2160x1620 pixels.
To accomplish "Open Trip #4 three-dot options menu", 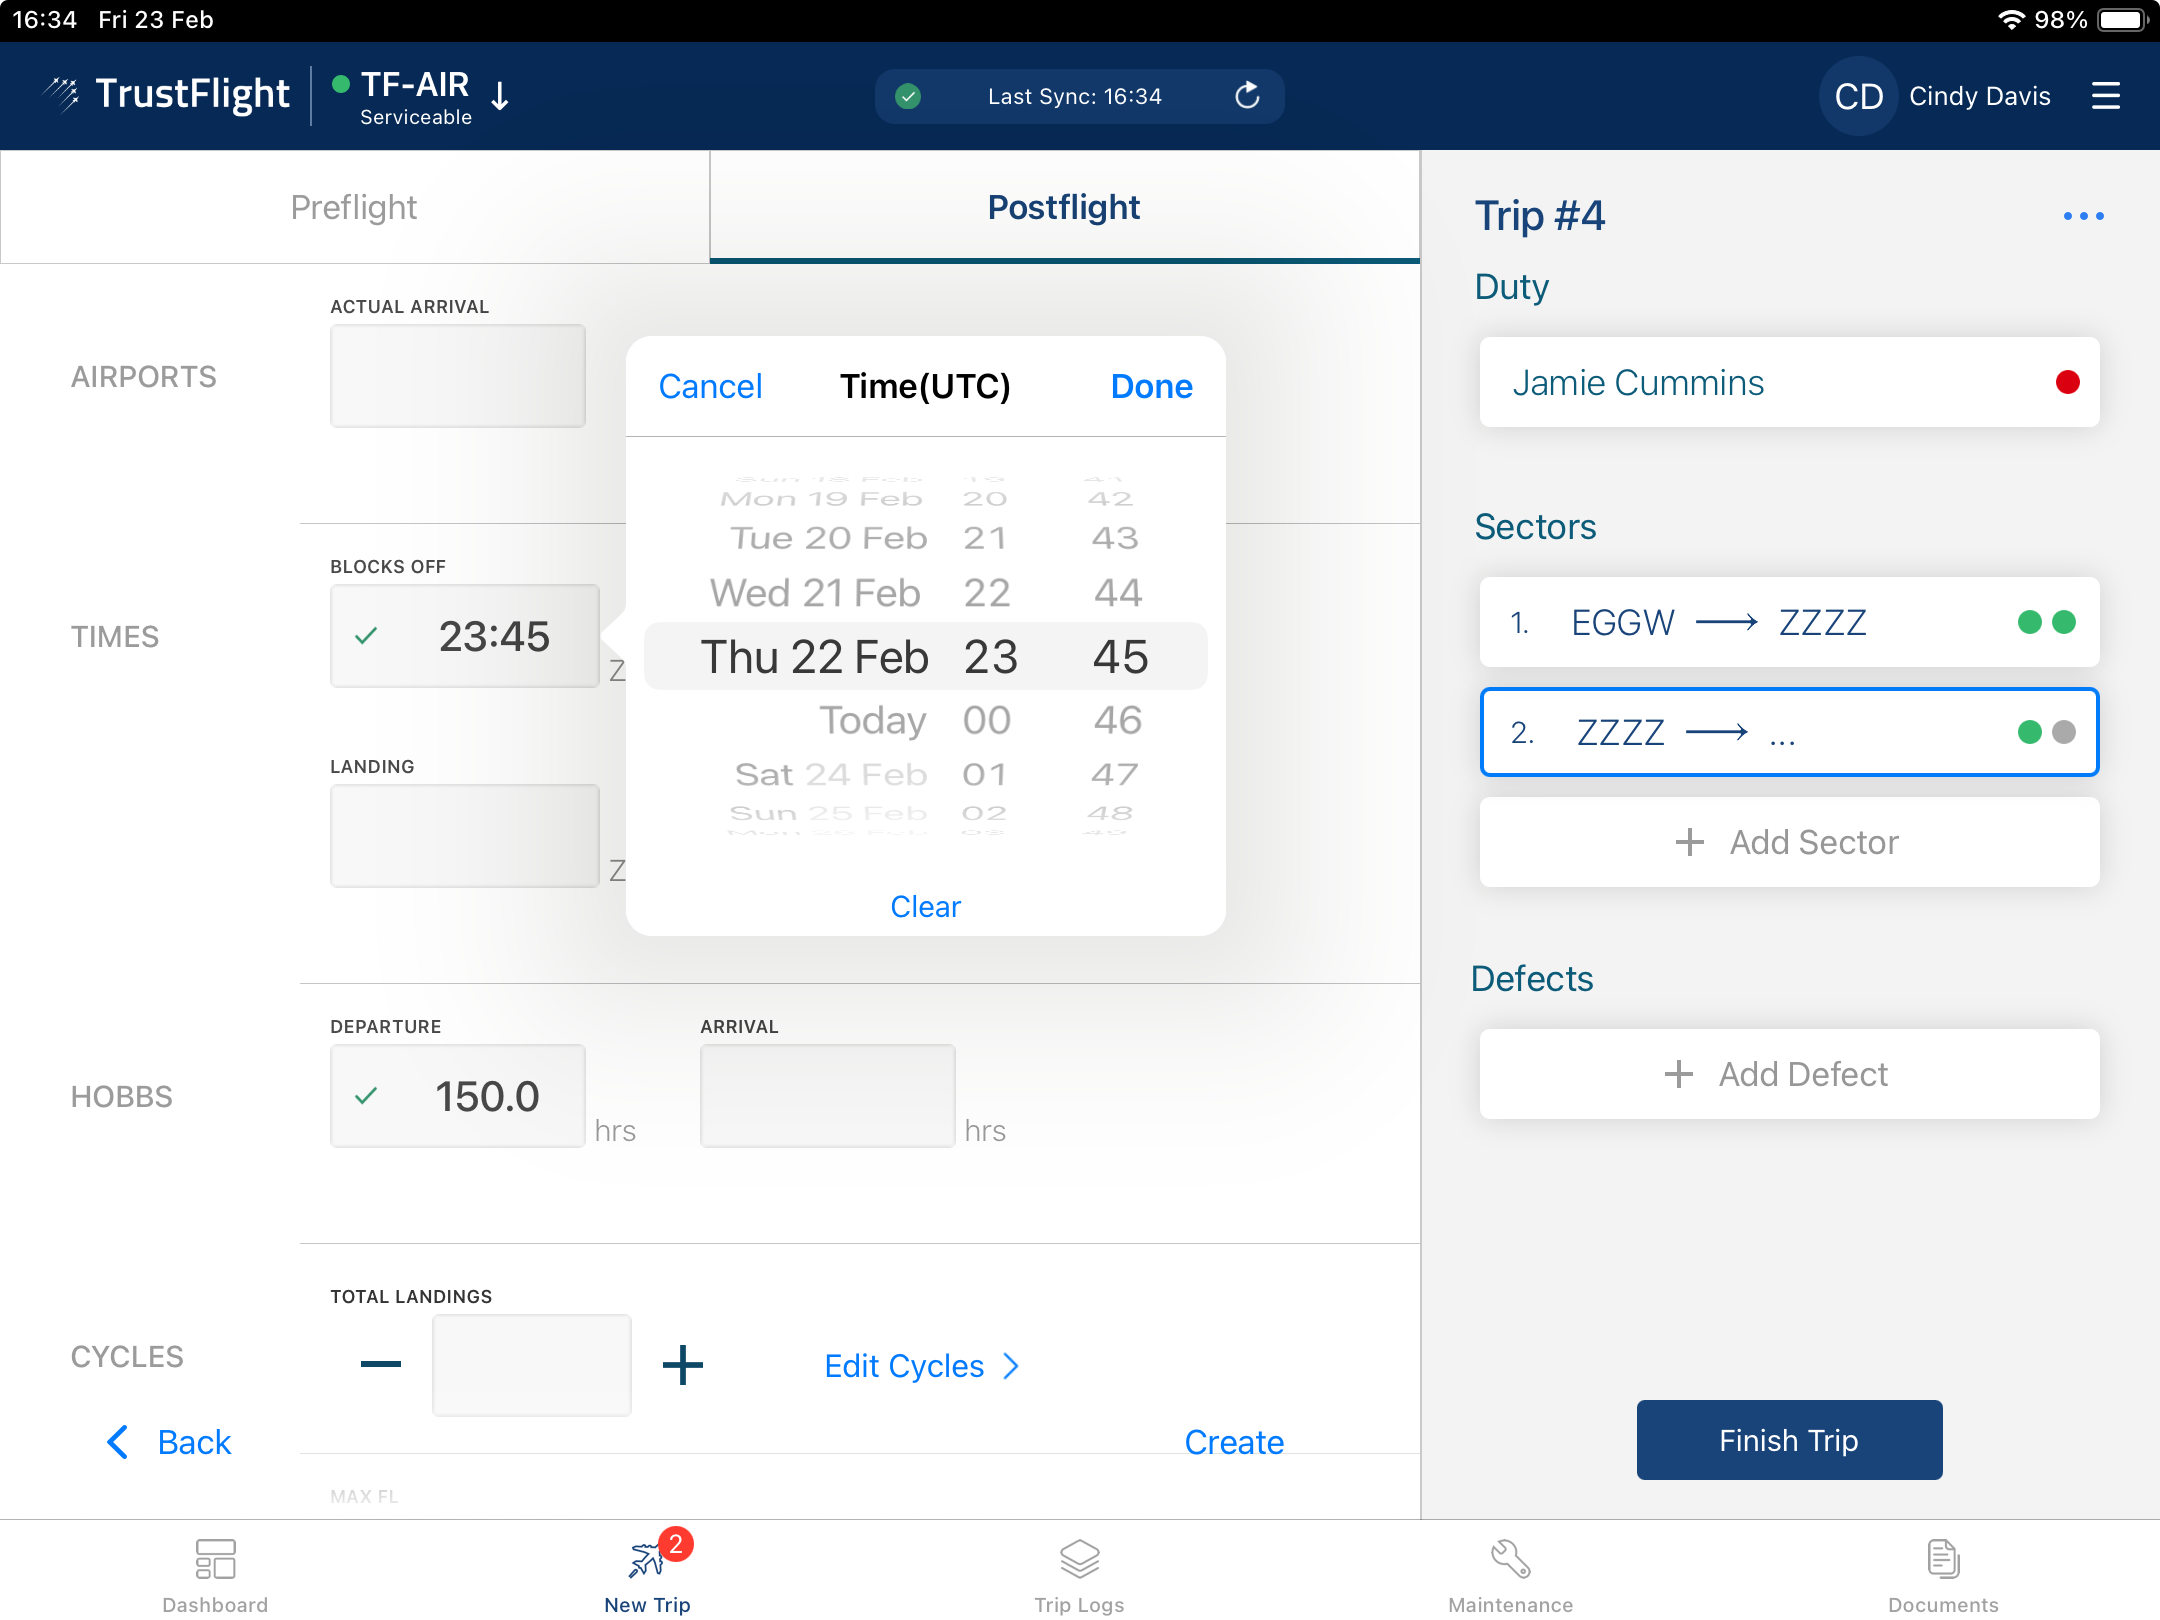I will 2083,216.
